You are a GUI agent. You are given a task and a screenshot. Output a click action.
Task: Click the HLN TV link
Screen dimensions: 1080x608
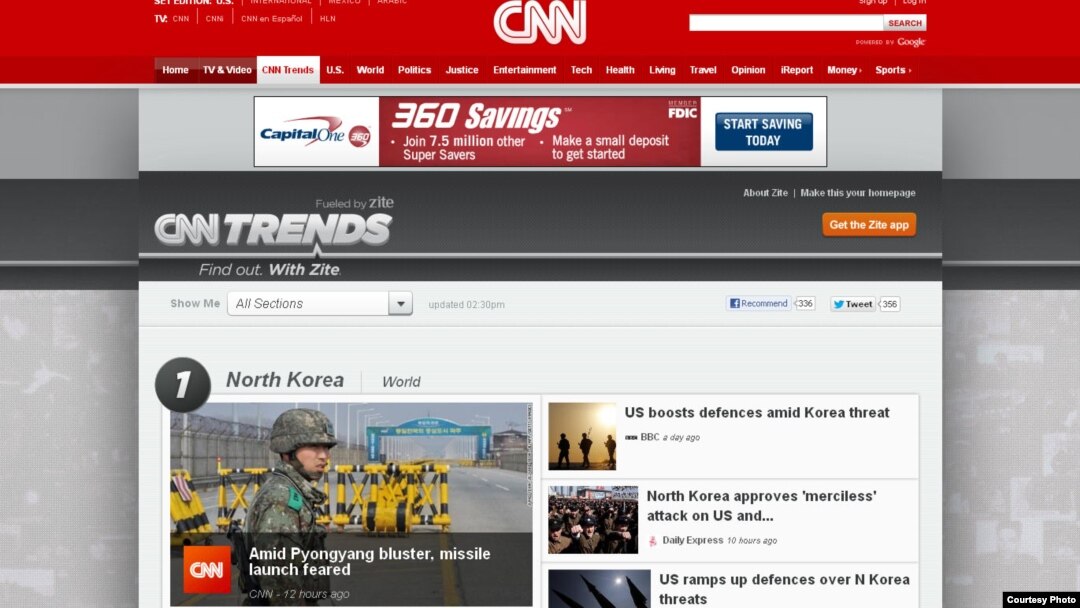point(328,19)
